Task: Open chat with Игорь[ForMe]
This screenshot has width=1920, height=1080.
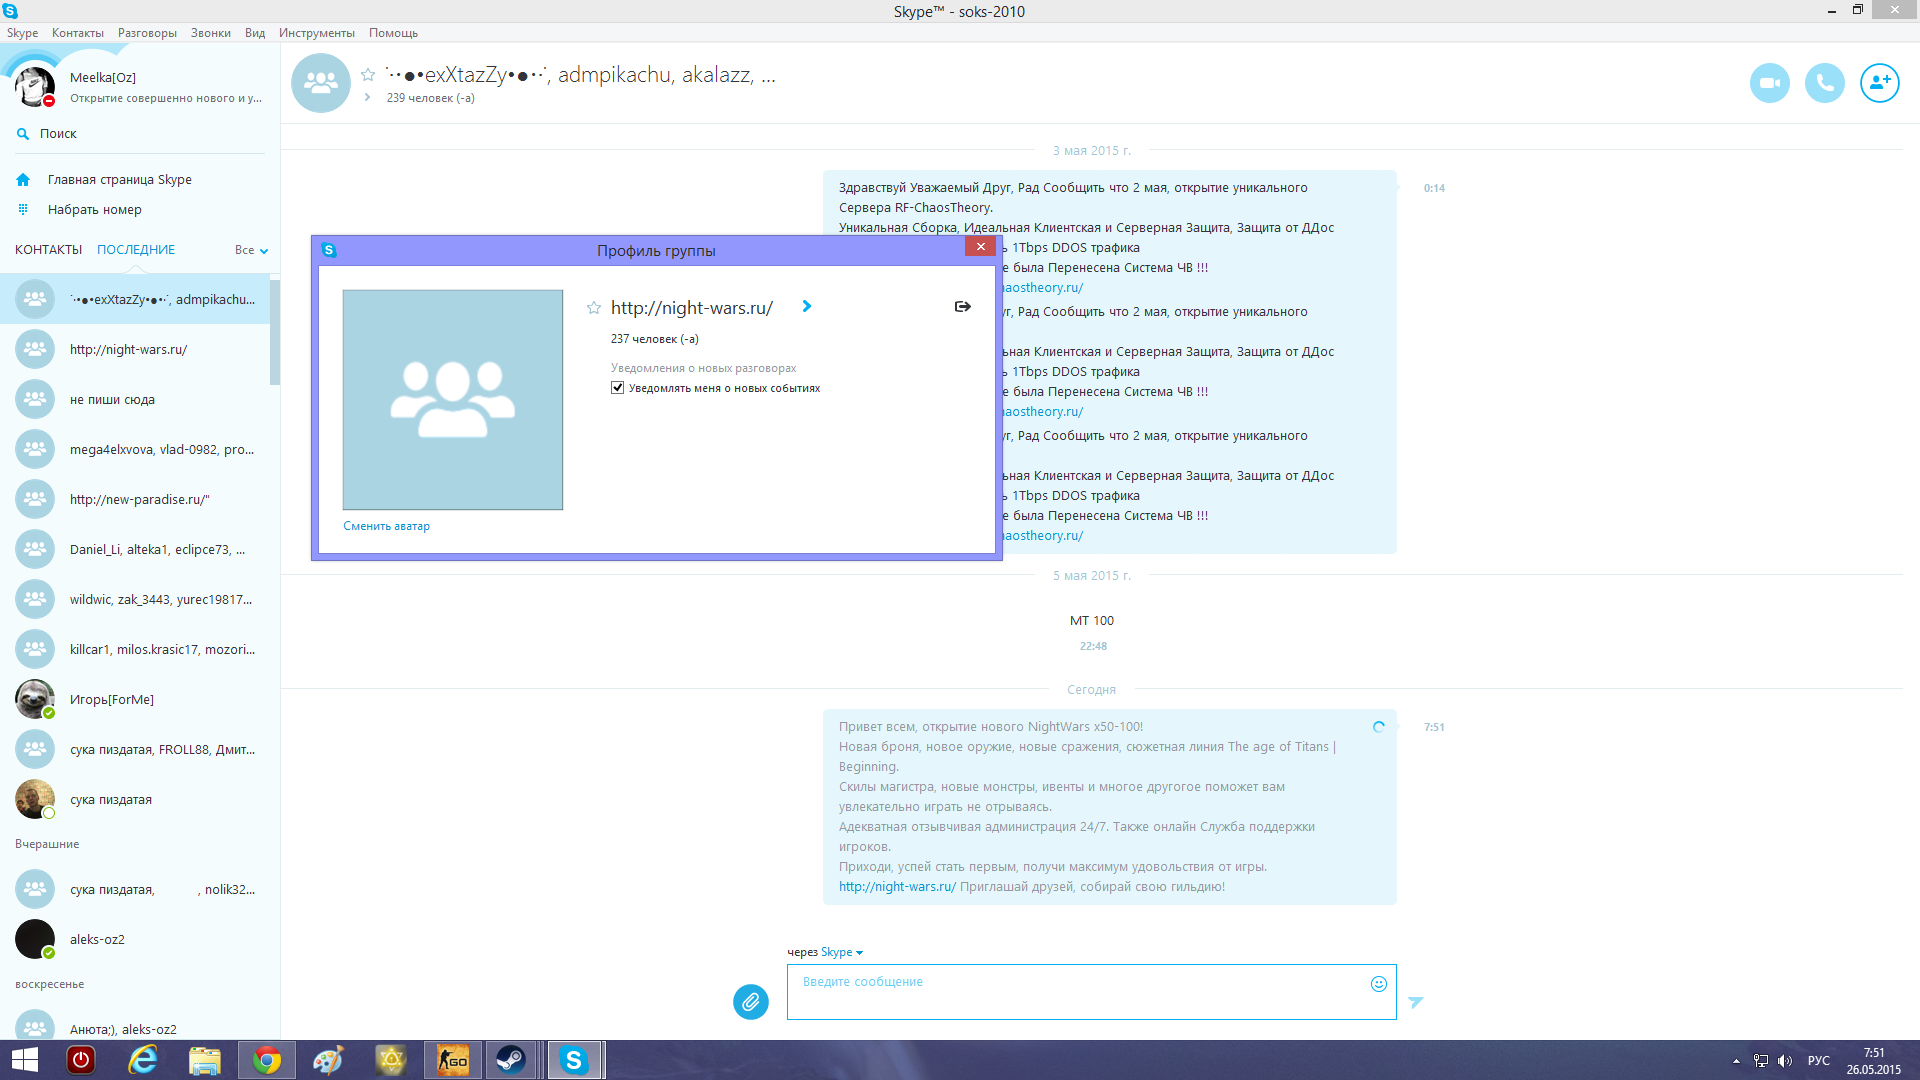Action: point(135,700)
